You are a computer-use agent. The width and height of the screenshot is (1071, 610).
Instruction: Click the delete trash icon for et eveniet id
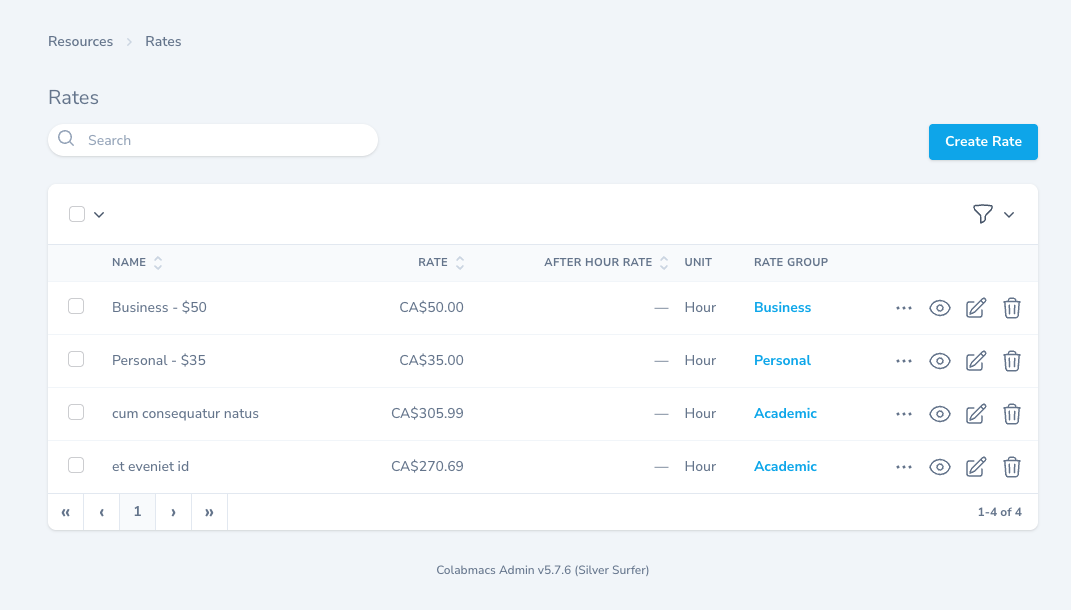click(1011, 466)
